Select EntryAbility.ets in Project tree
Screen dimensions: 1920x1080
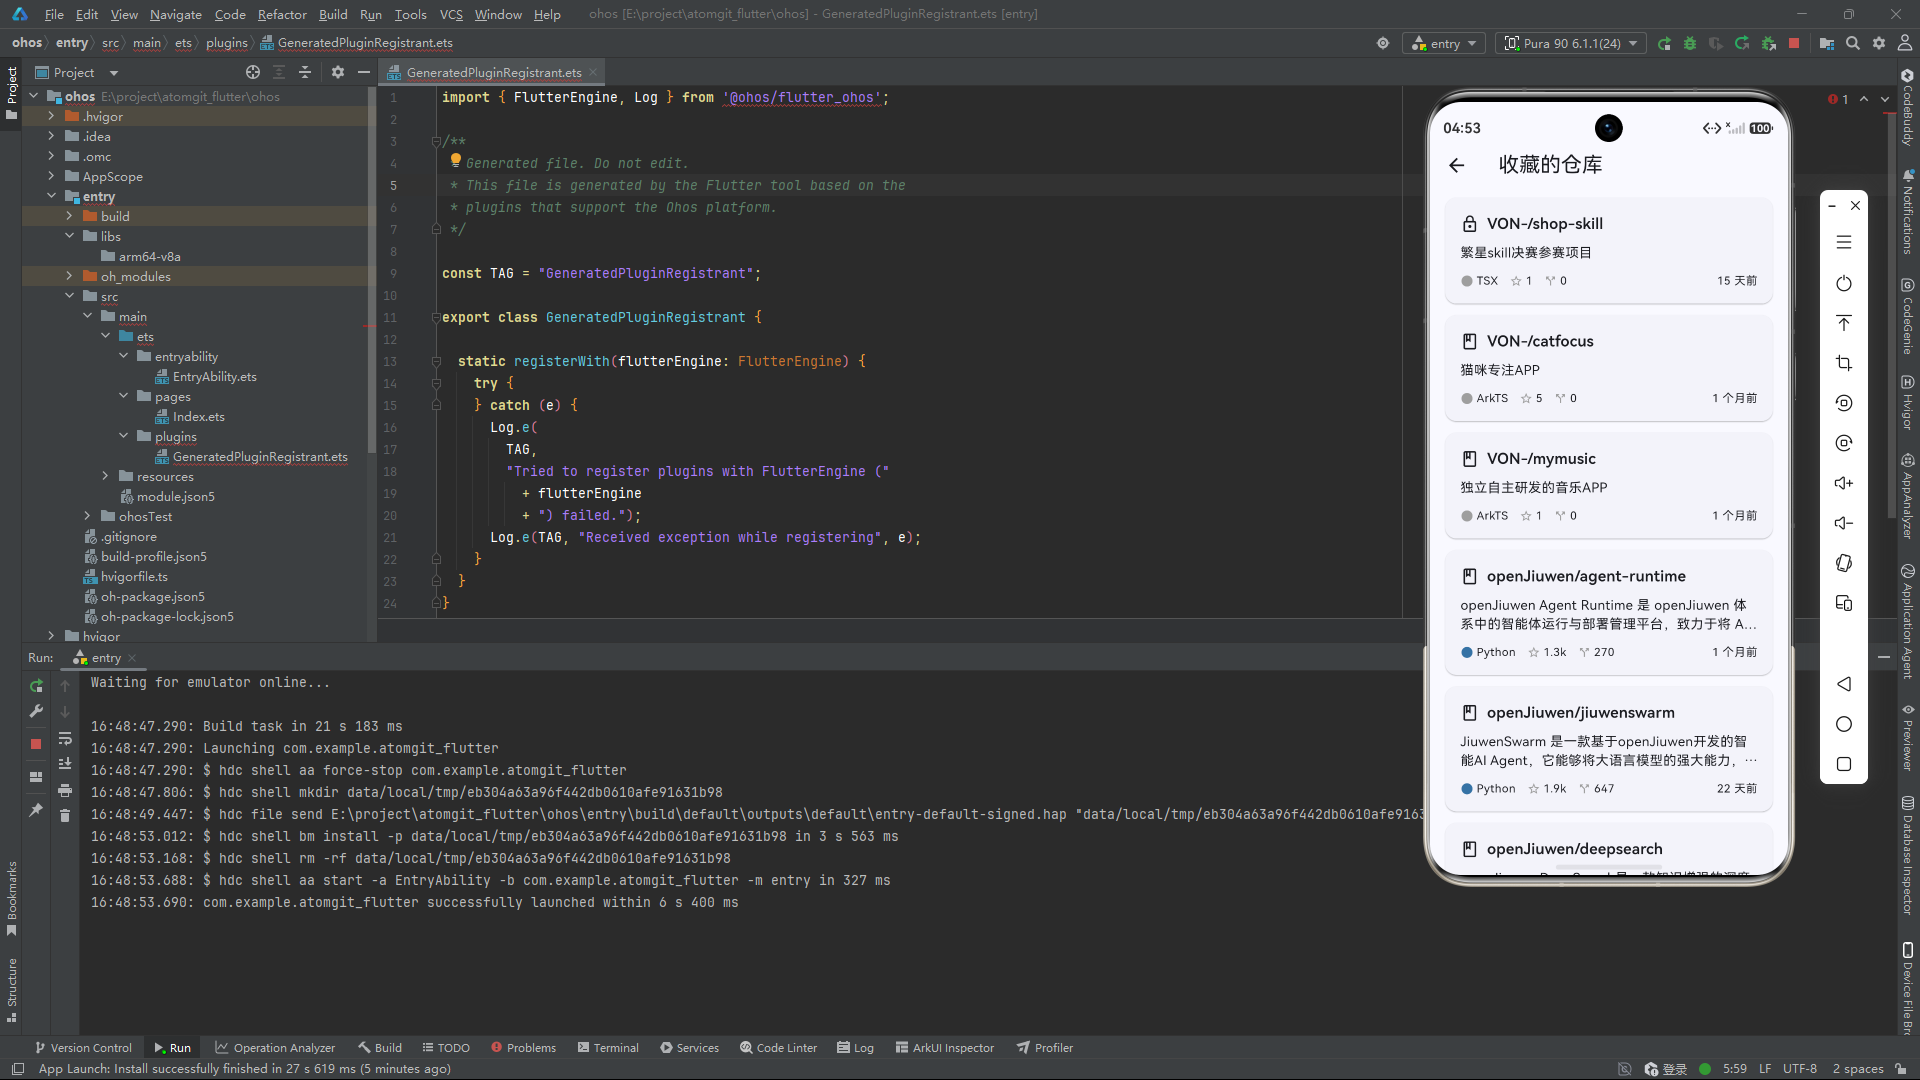[x=214, y=376]
